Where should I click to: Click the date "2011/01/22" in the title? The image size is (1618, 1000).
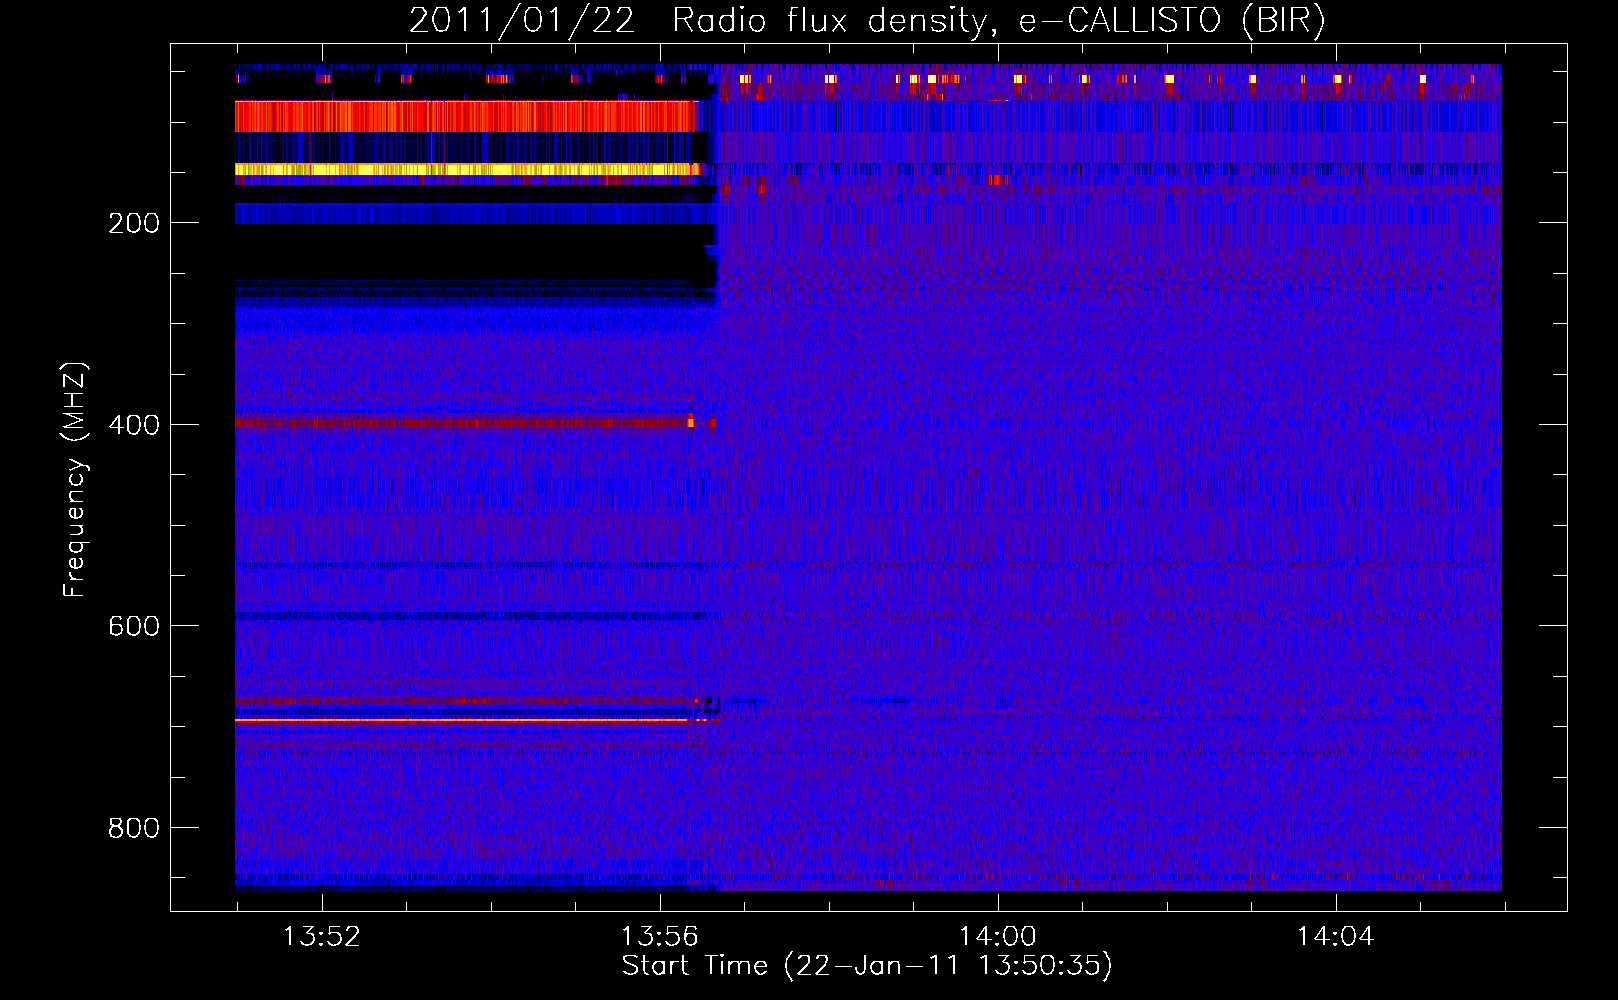coord(522,21)
